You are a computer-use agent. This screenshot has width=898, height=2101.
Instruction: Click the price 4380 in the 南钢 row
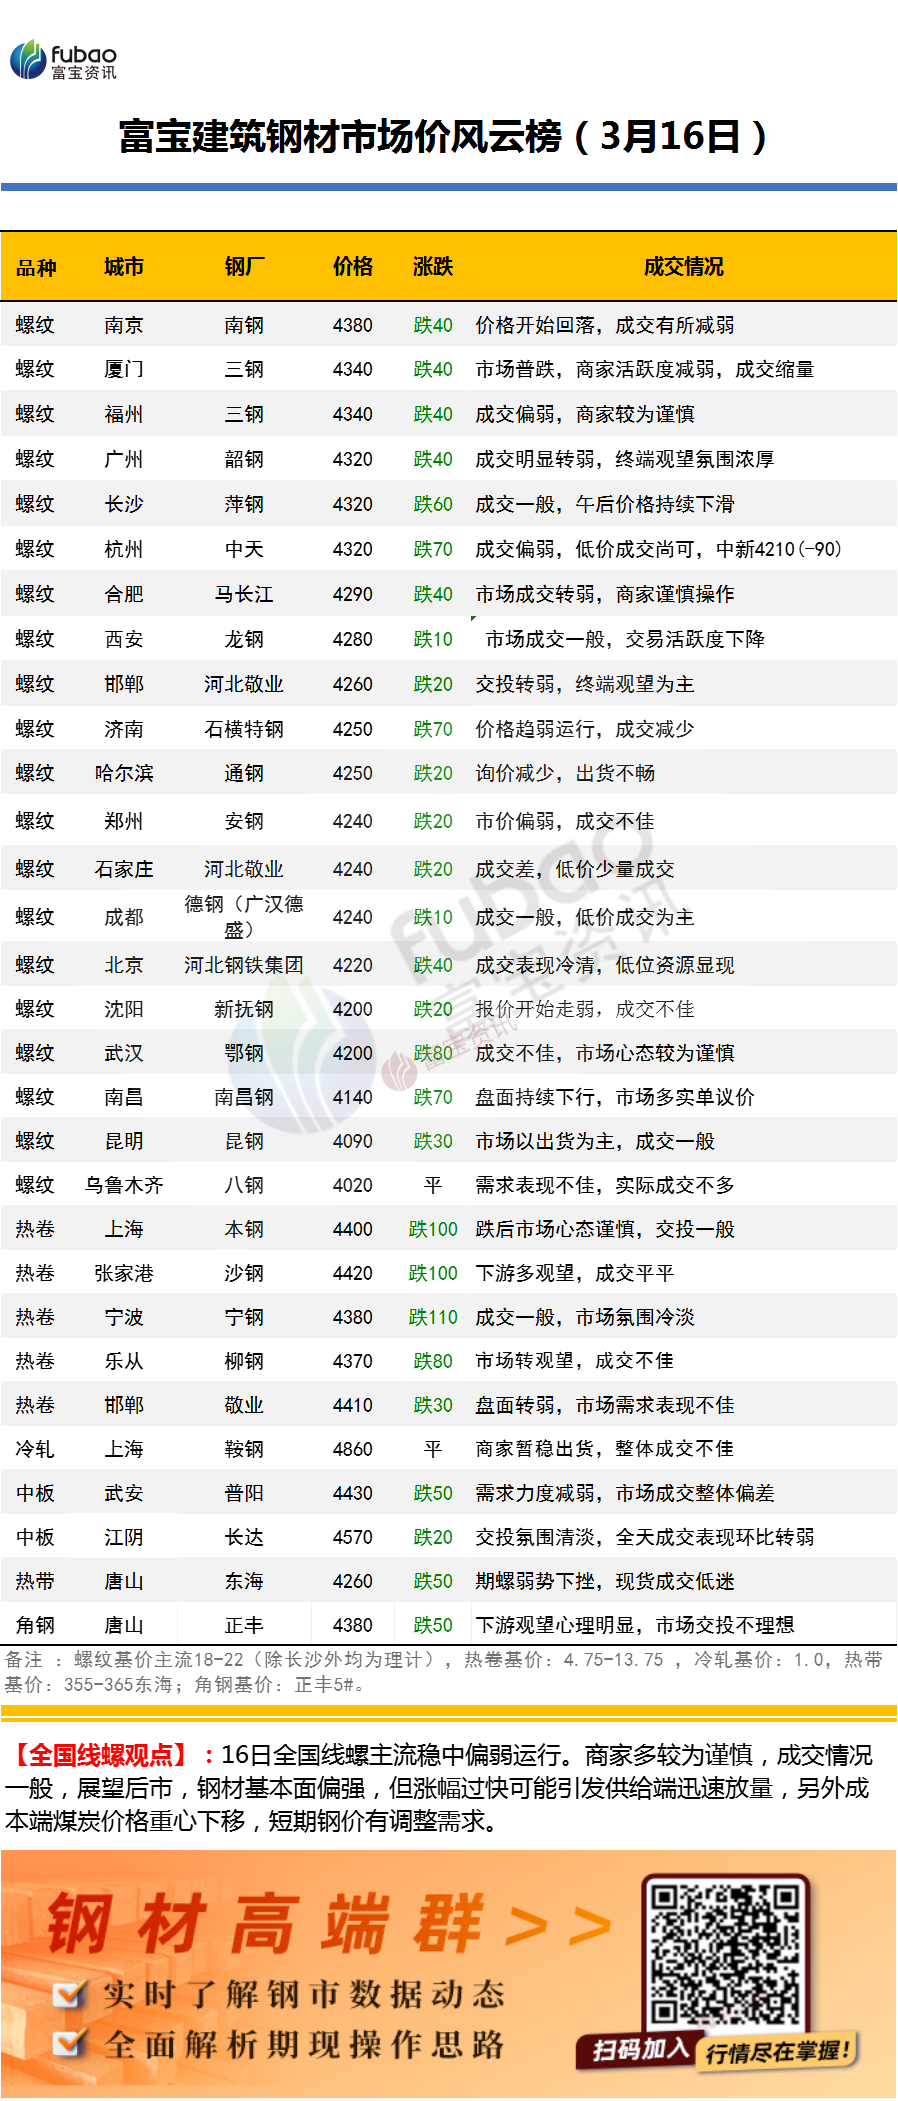353,325
